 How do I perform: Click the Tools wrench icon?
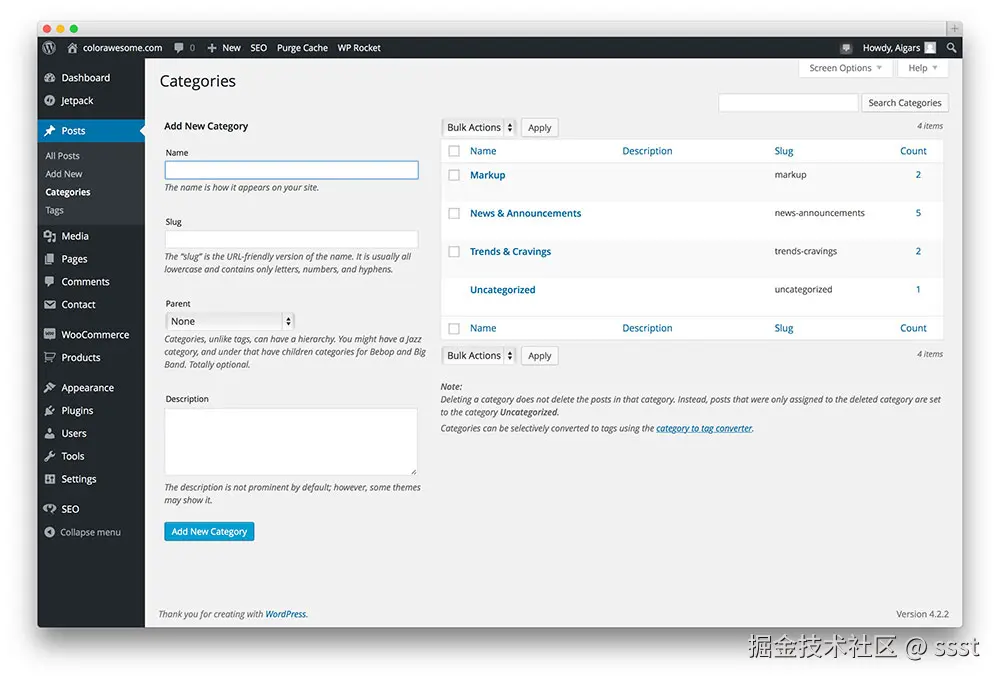point(50,456)
